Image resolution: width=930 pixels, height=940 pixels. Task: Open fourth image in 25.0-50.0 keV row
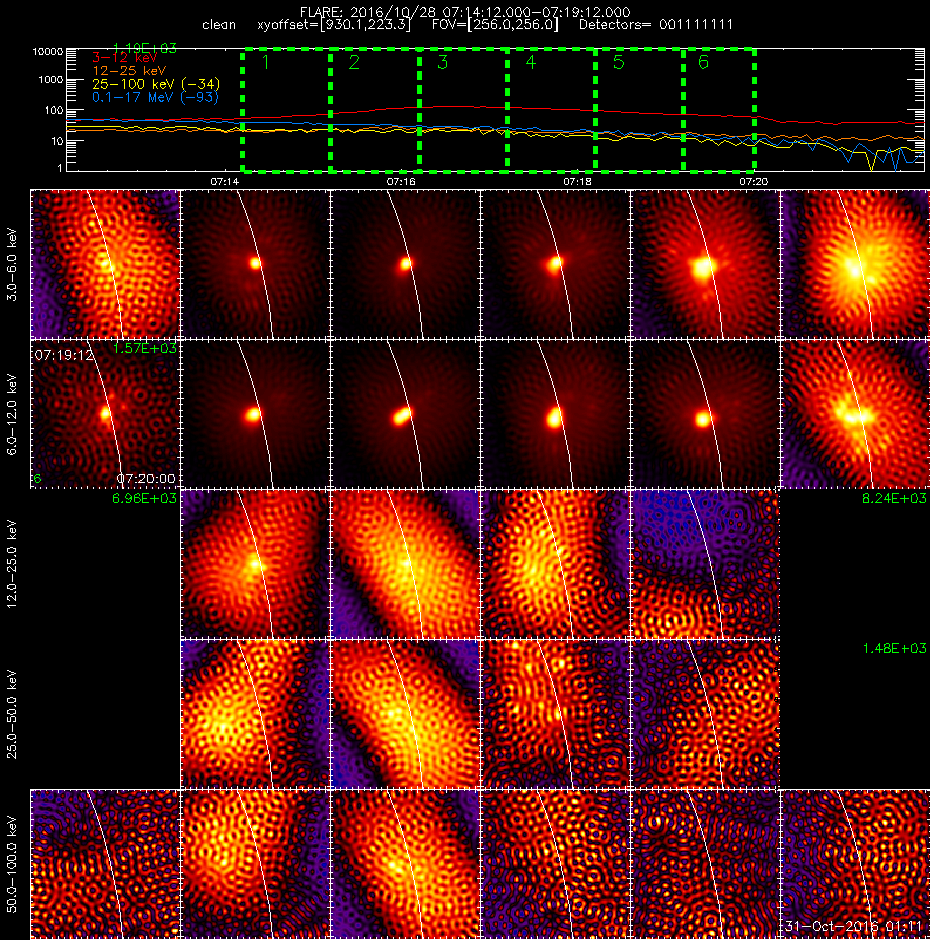(705, 713)
